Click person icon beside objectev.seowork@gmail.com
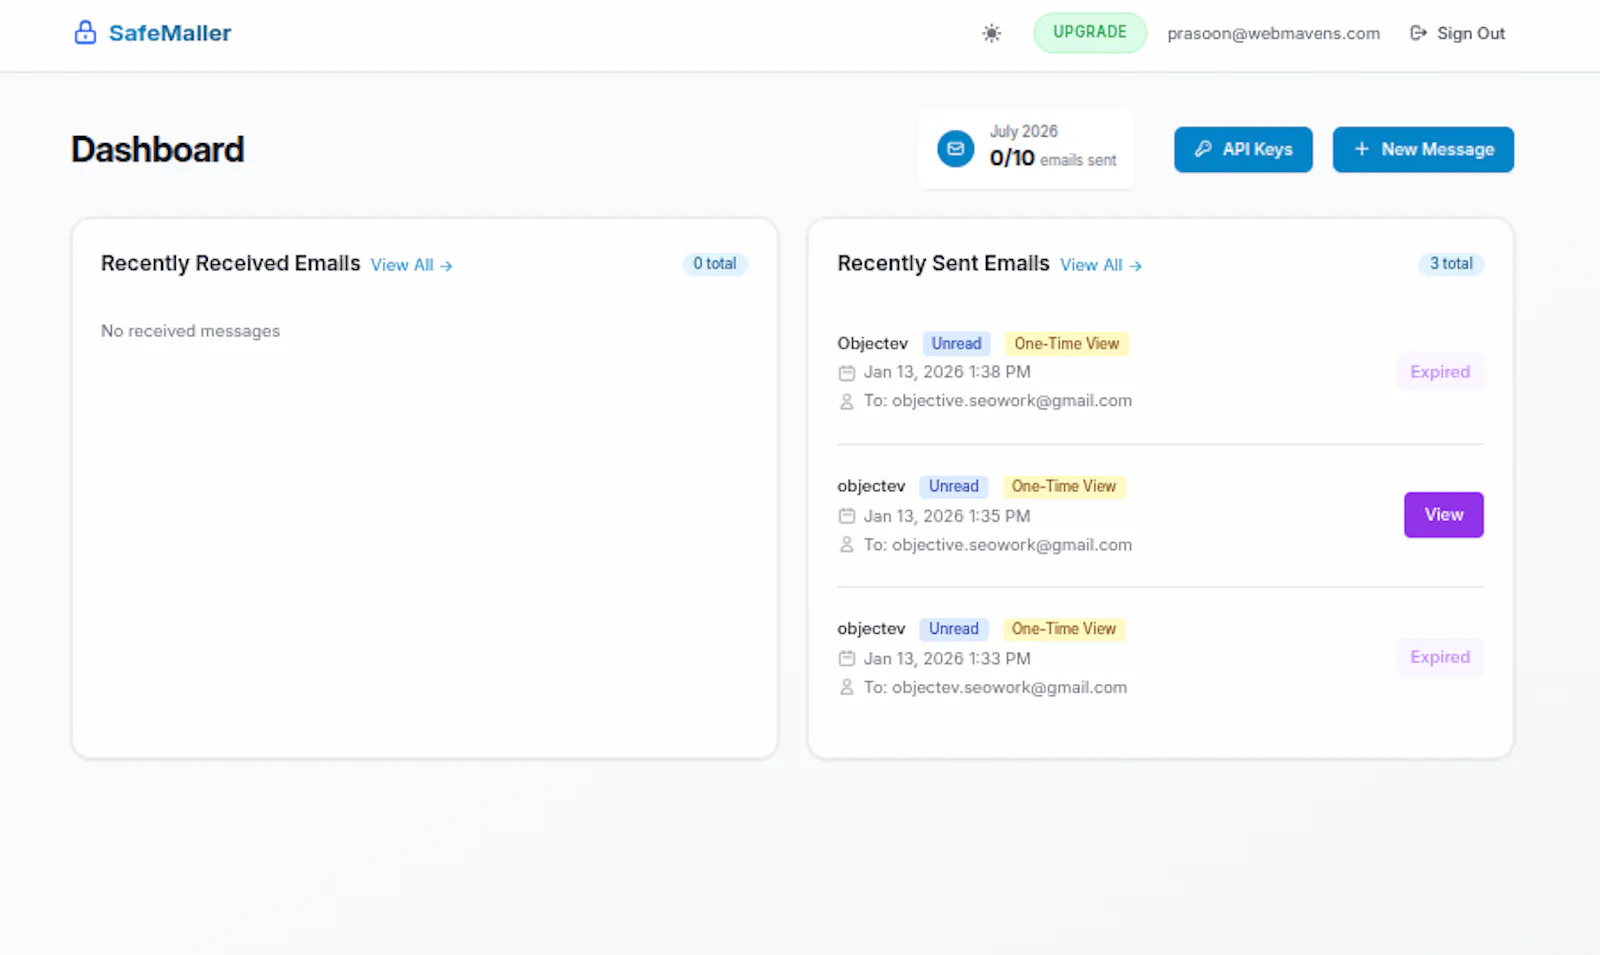The image size is (1600, 955). (847, 687)
